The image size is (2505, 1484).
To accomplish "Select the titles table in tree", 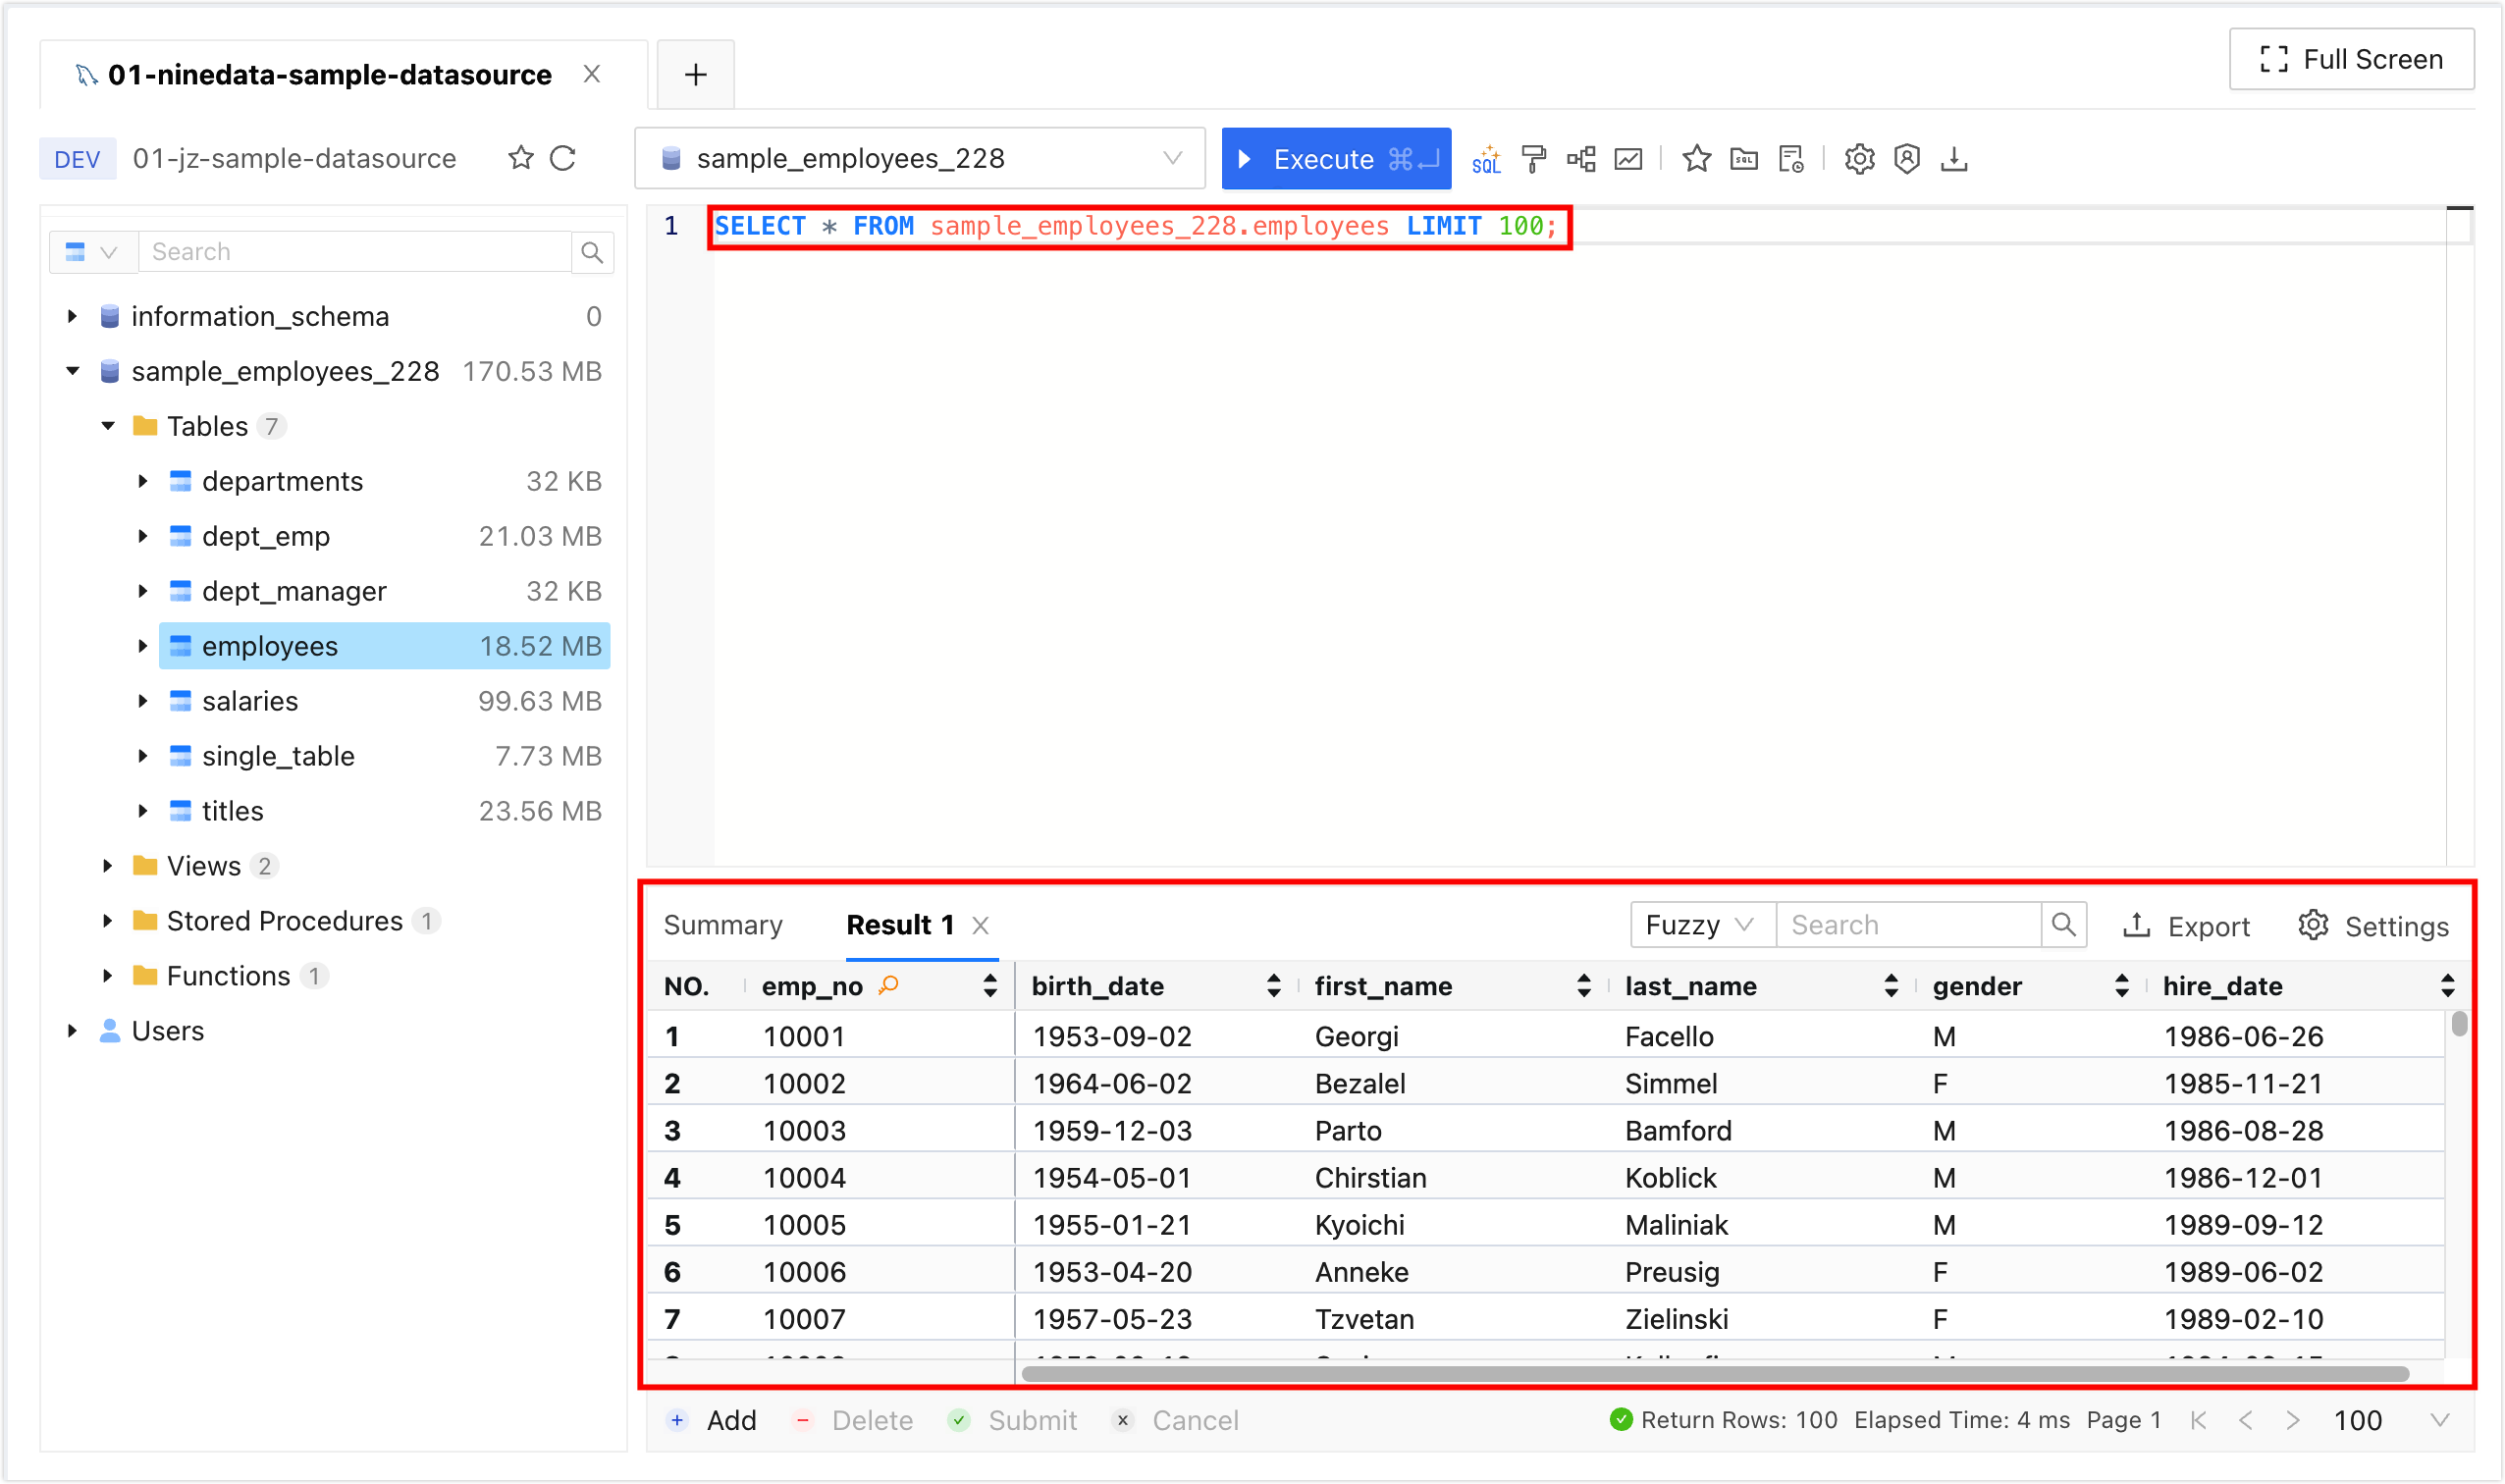I will [384, 812].
